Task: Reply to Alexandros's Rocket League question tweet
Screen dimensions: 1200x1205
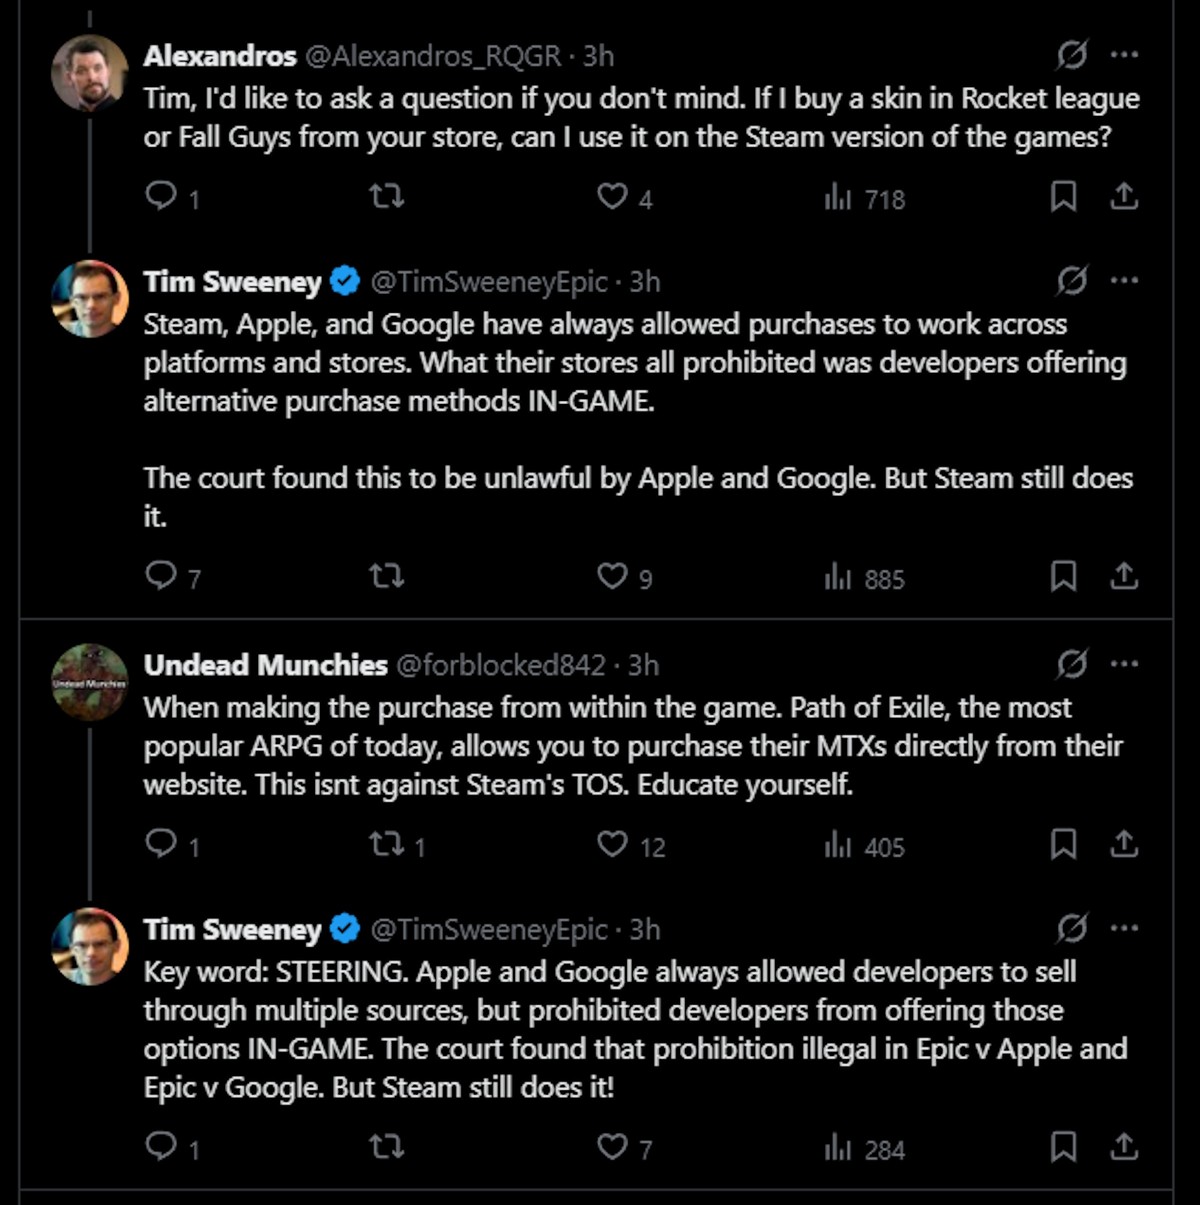Action: tap(161, 196)
